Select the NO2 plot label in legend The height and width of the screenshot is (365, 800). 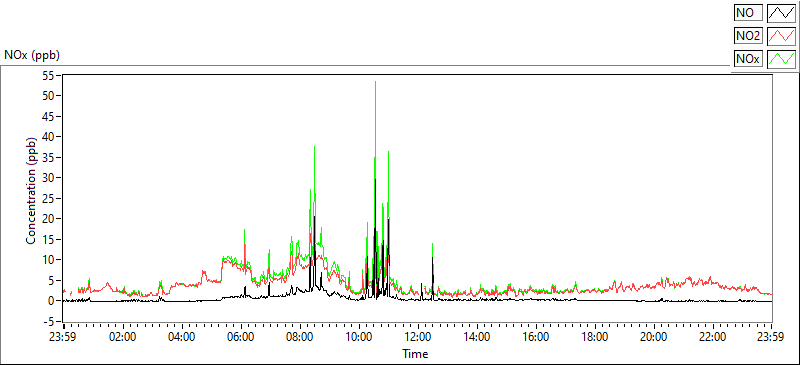click(748, 36)
